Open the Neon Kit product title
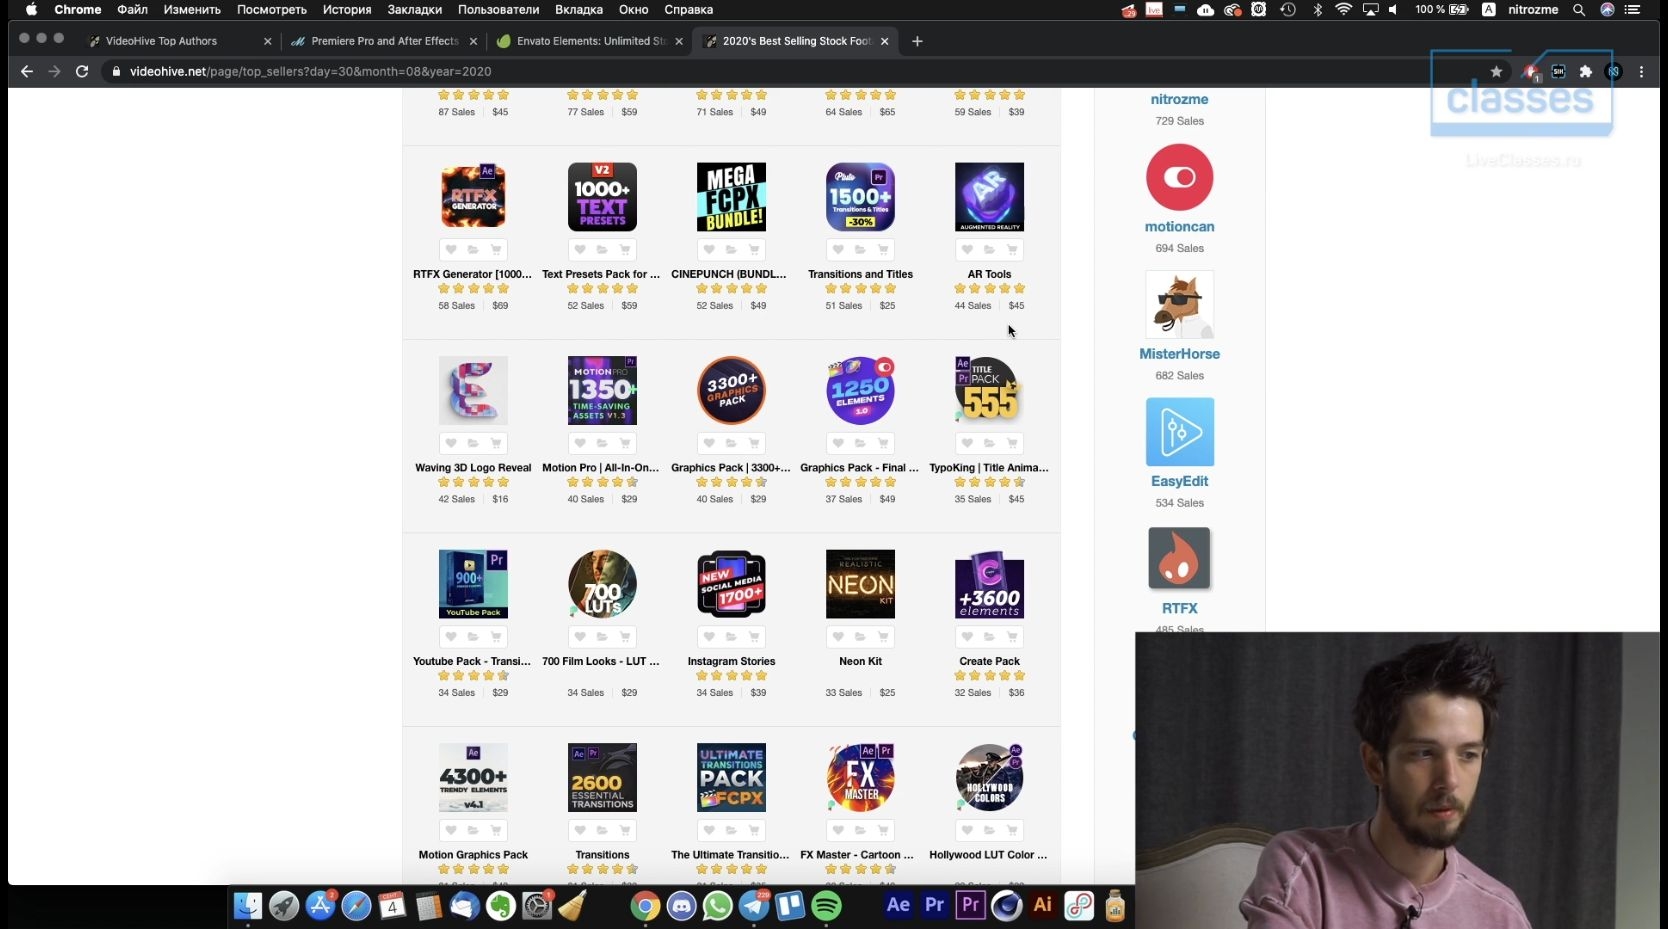 (860, 661)
